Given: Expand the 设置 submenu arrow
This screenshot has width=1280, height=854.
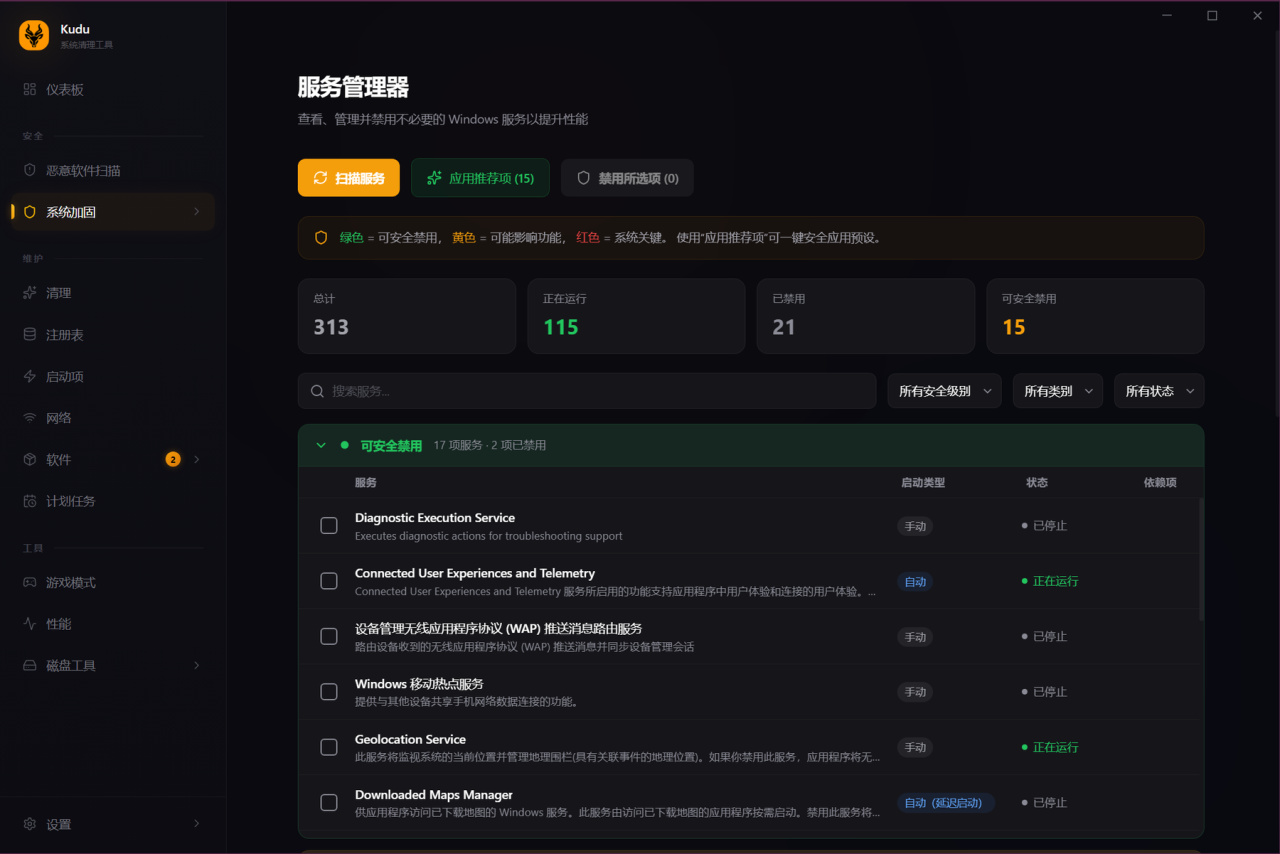Looking at the screenshot, I should (196, 824).
